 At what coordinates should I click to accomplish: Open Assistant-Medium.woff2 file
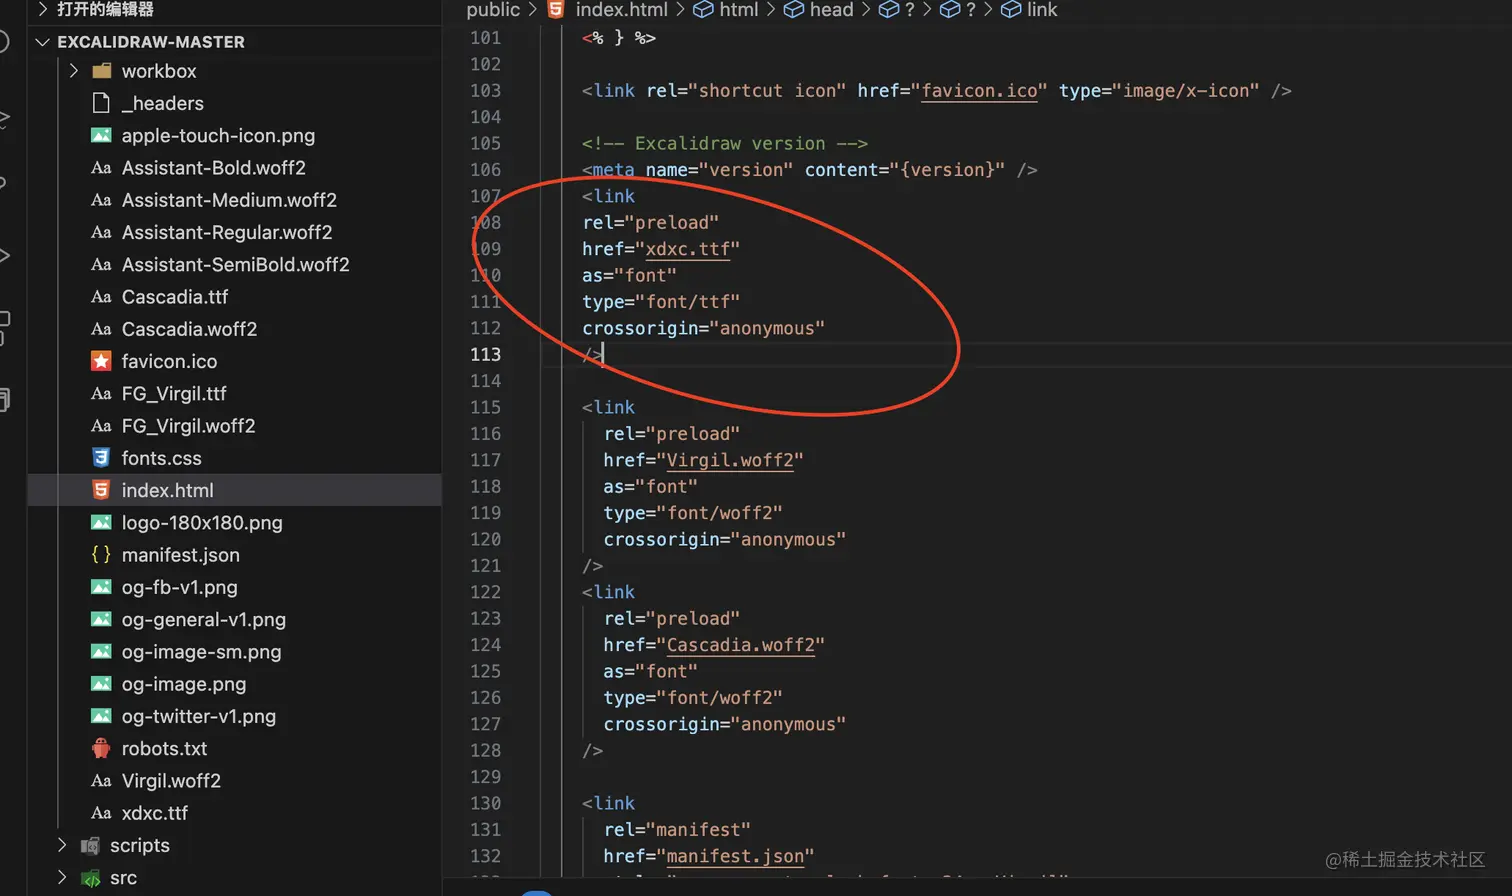tap(229, 200)
